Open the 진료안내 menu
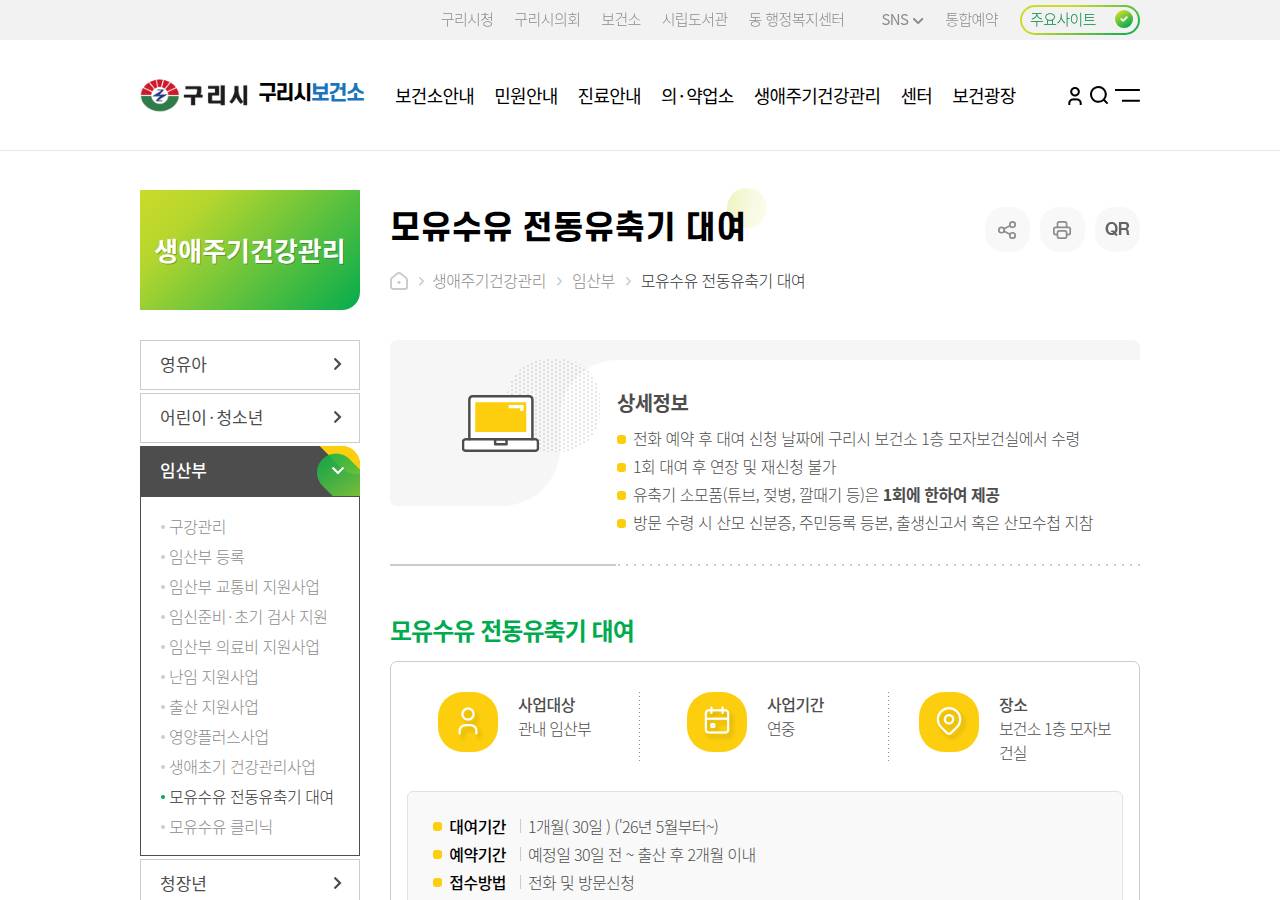 tap(609, 96)
